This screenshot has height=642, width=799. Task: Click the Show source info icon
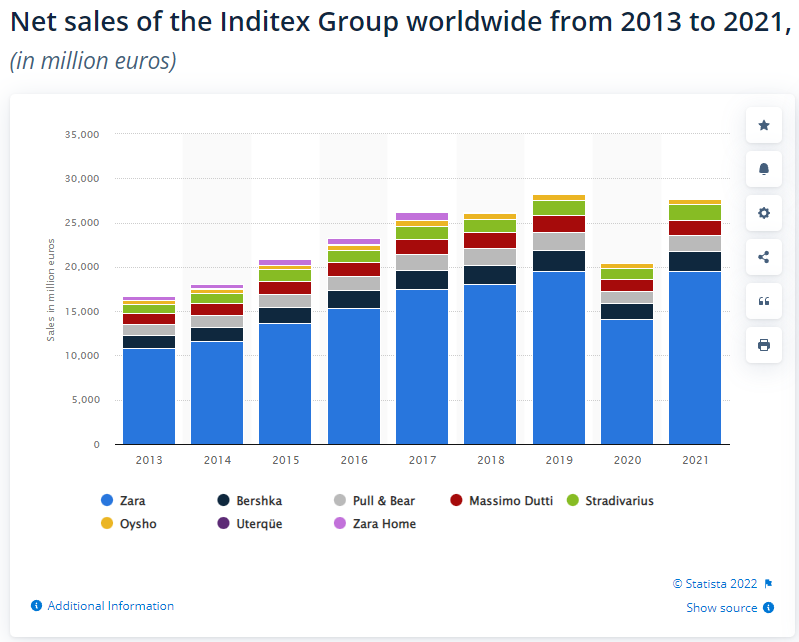click(x=768, y=607)
